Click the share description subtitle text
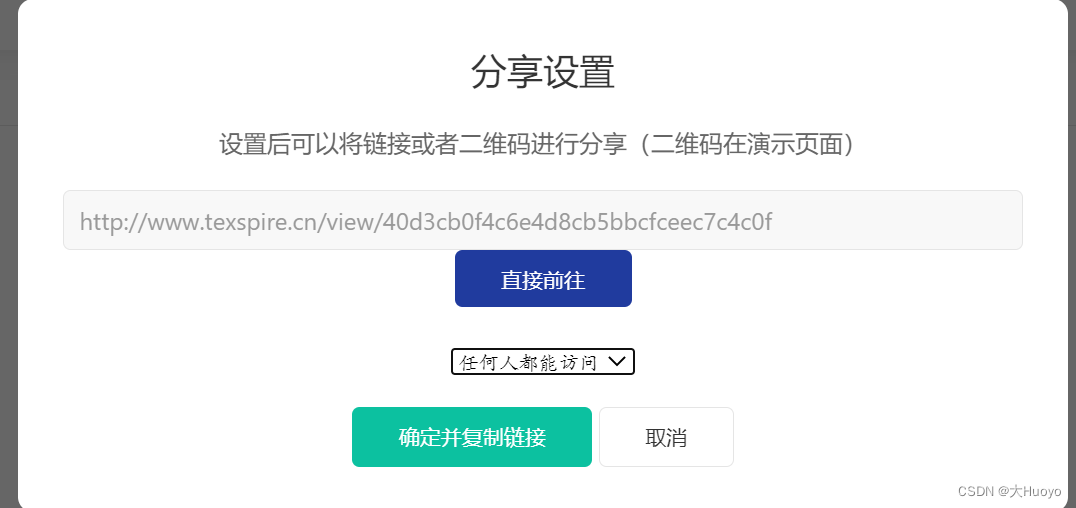 [x=537, y=145]
